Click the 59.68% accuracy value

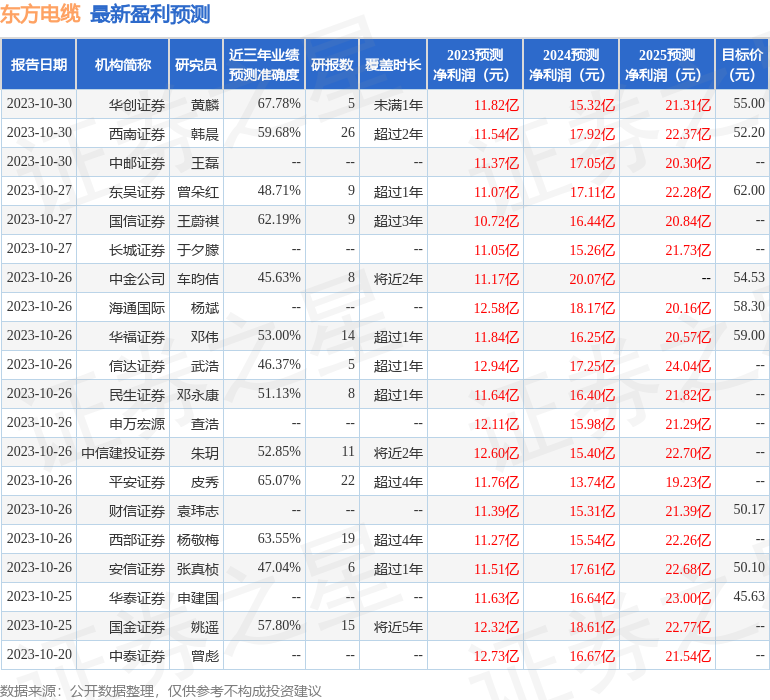279,132
